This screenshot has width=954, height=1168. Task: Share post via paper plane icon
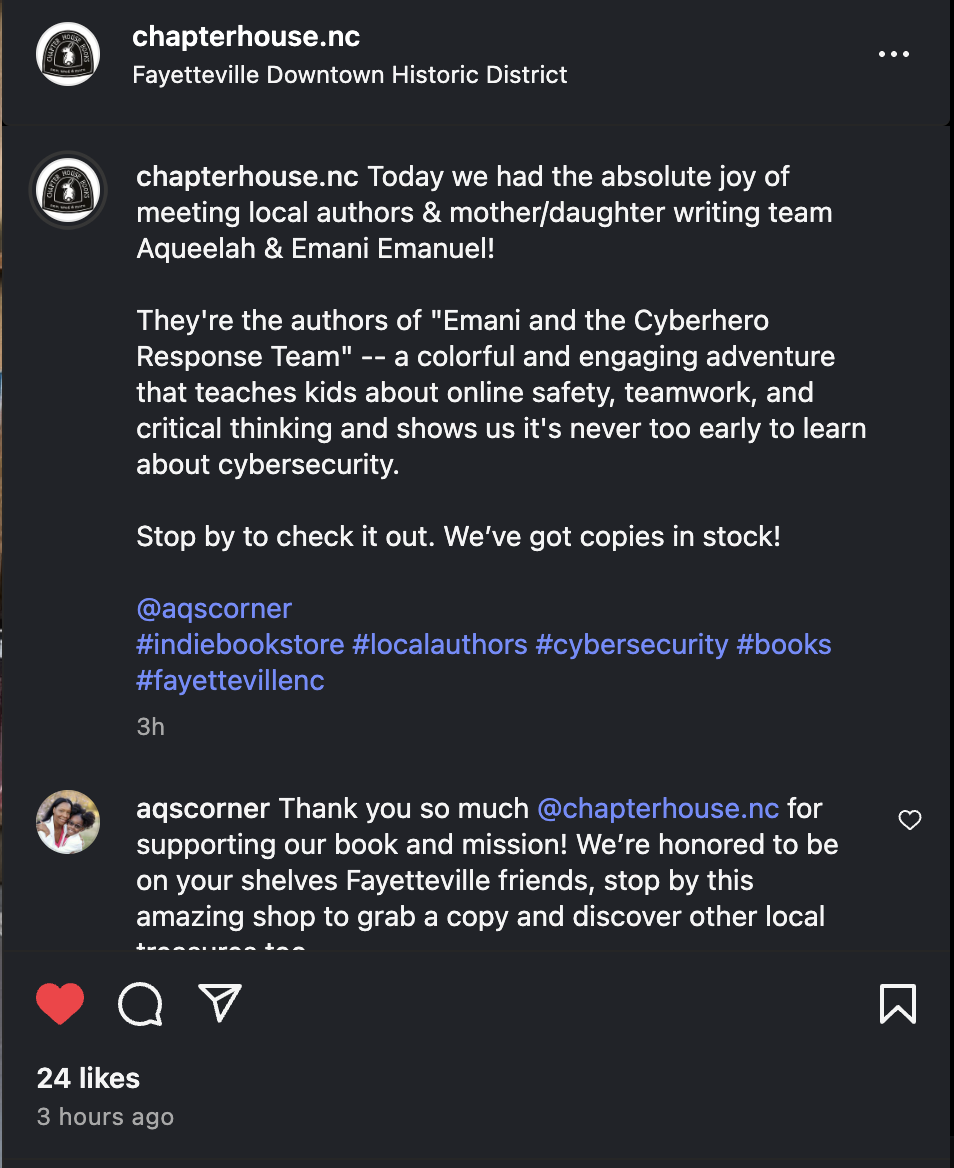[220, 1002]
